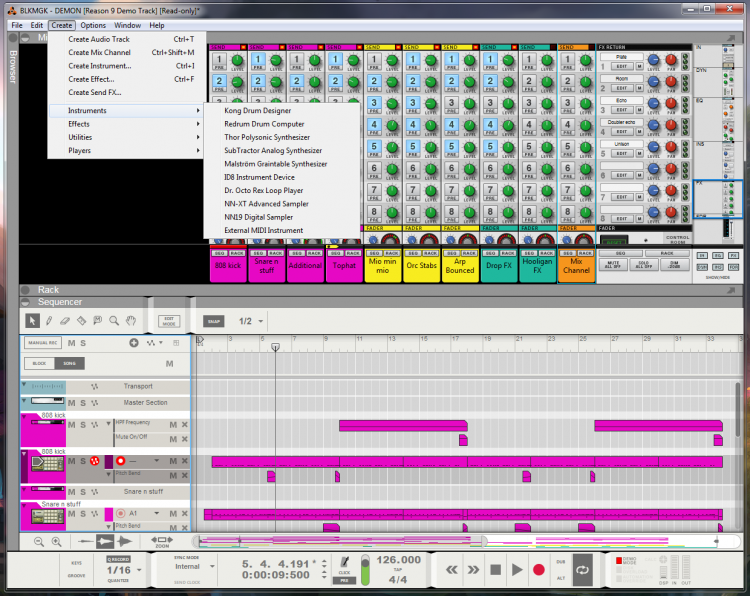Click the Rewind transport button
The height and width of the screenshot is (596, 750).
point(452,570)
